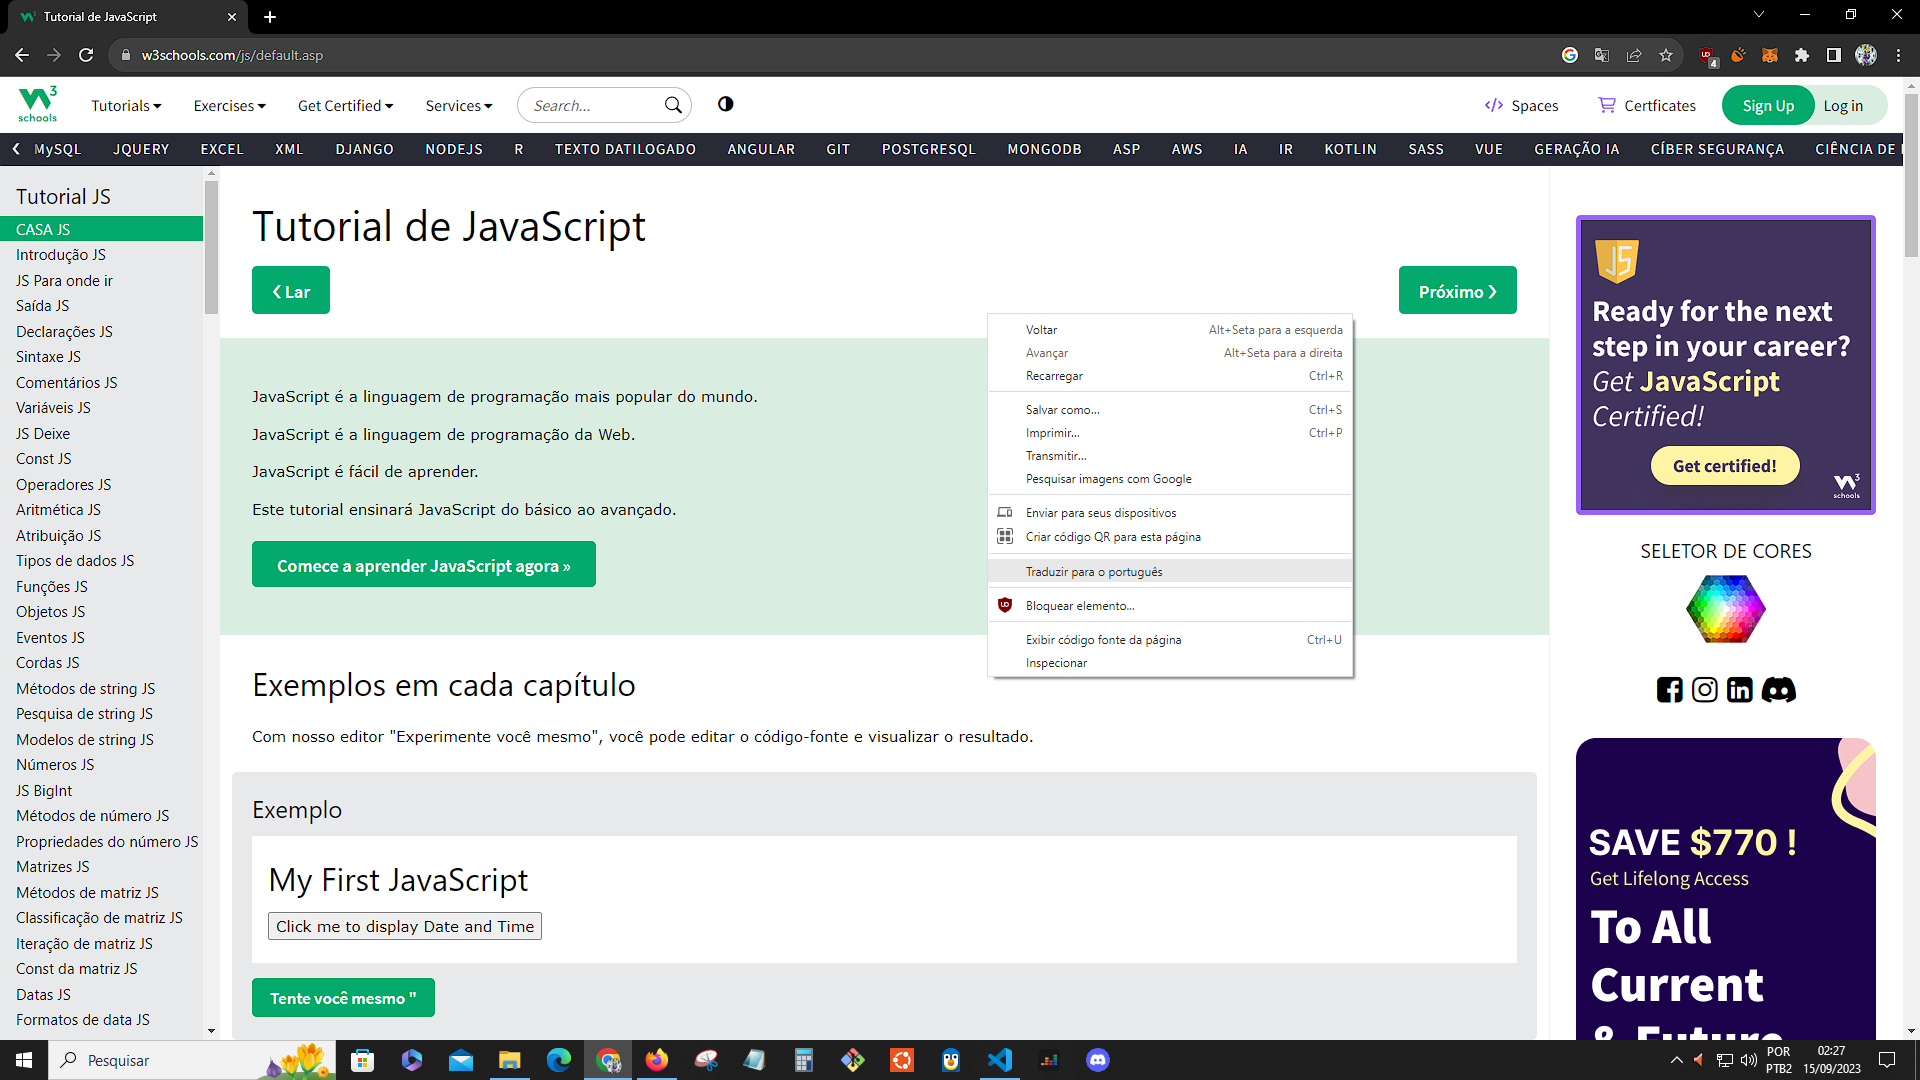Click 'Comece a aprender JavaScript agora' button
This screenshot has width=1920, height=1080.
(x=424, y=565)
